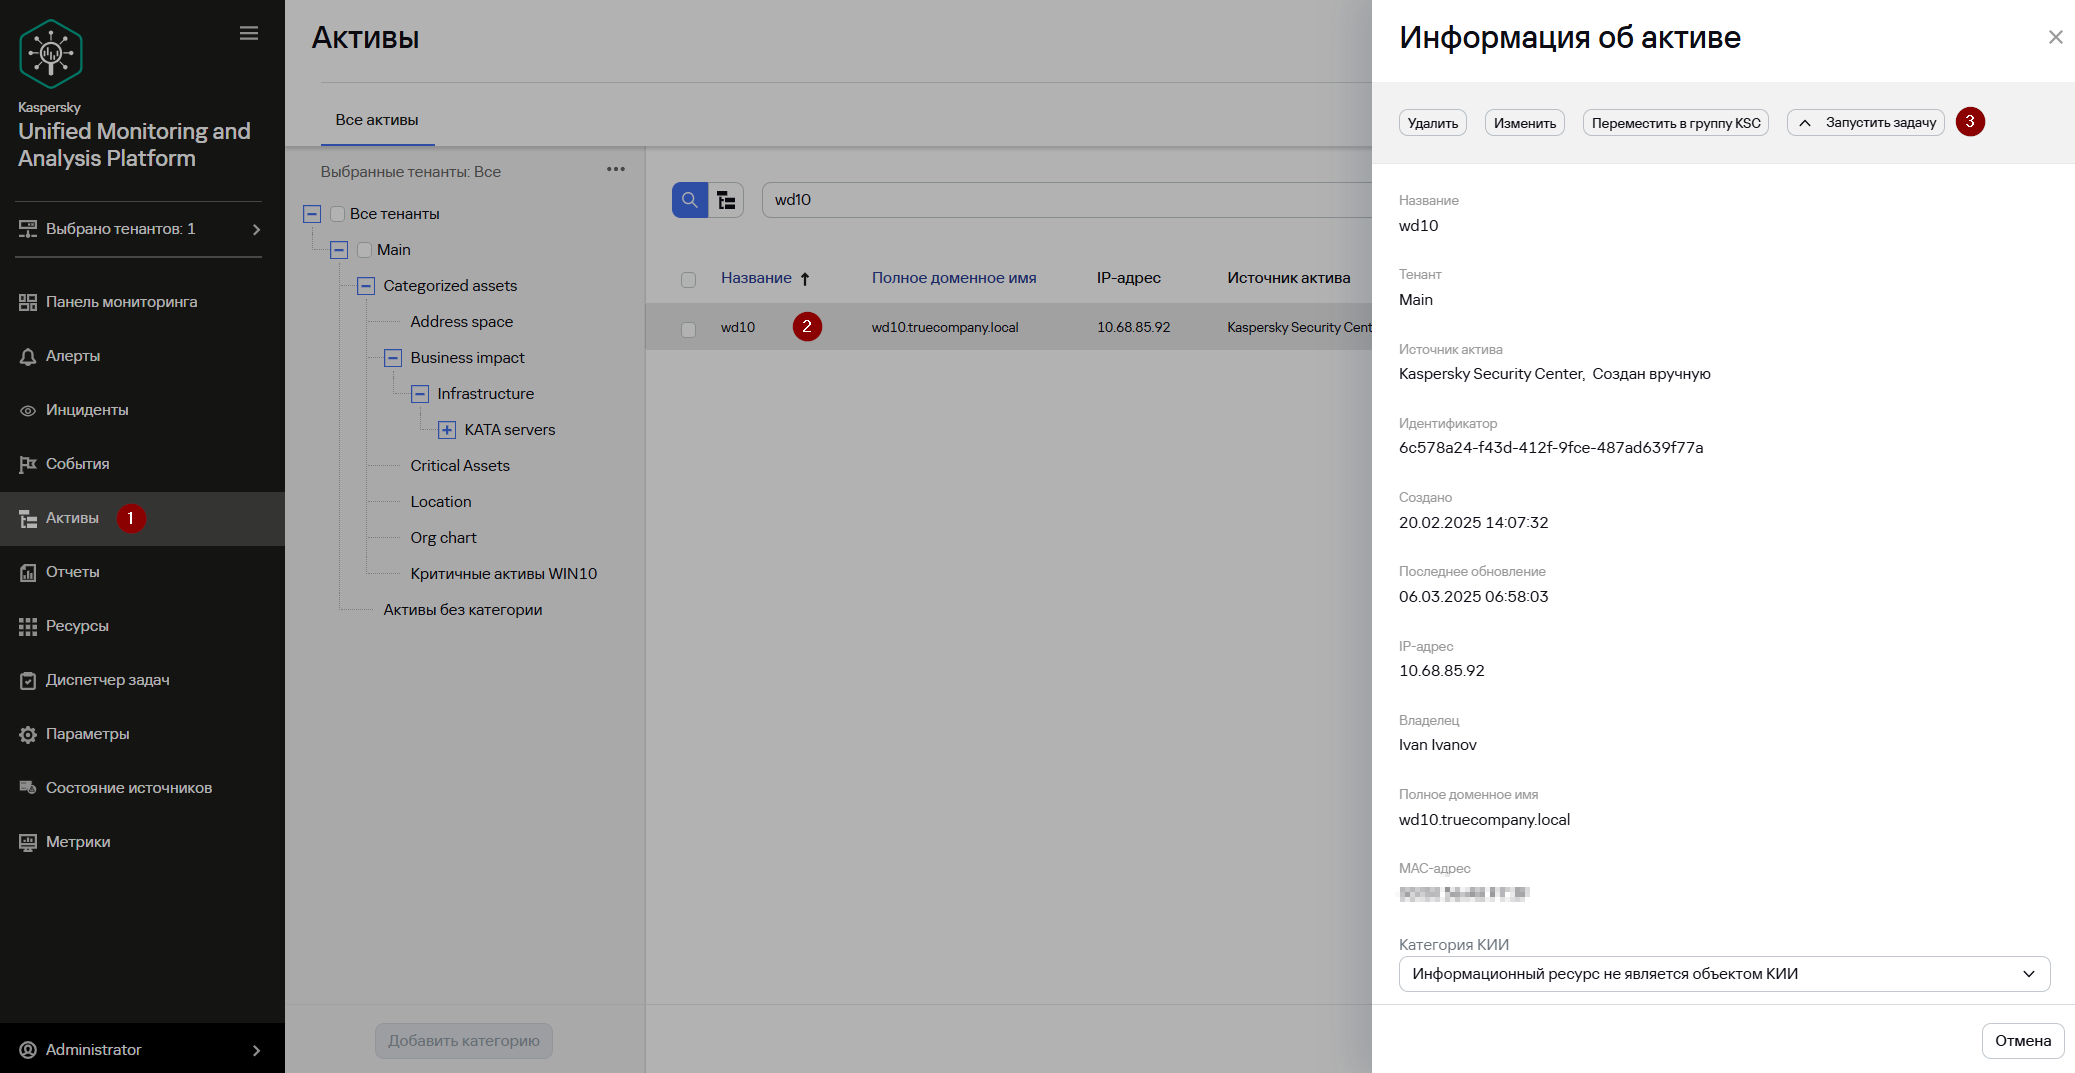Screen dimensions: 2075x1073
Task: Click the 10.68.85.92 table cell
Action: pos(1134,327)
